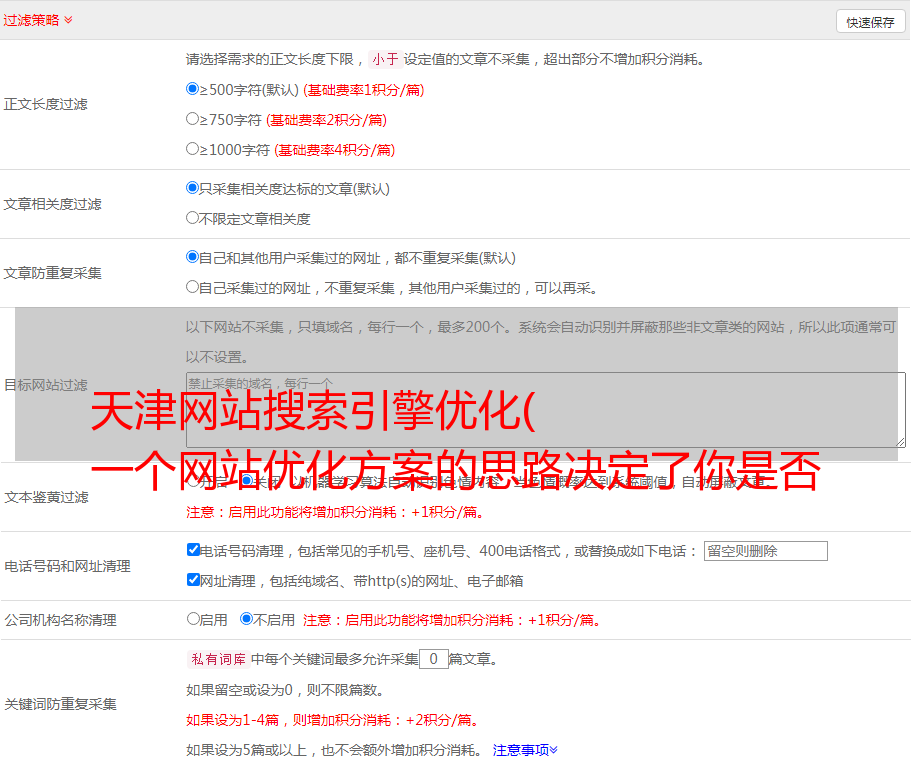The width and height of the screenshot is (912, 768).
Task: Expand the 注意事项 link
Action: click(x=525, y=750)
